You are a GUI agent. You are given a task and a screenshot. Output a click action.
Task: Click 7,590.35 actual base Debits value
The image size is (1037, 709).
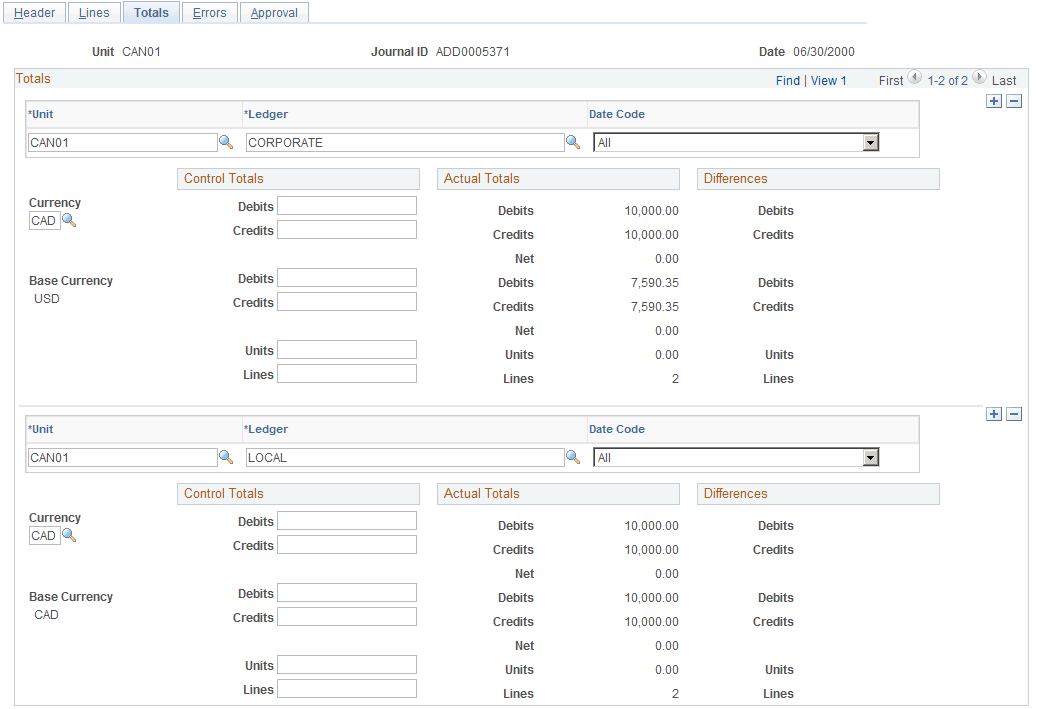click(655, 282)
